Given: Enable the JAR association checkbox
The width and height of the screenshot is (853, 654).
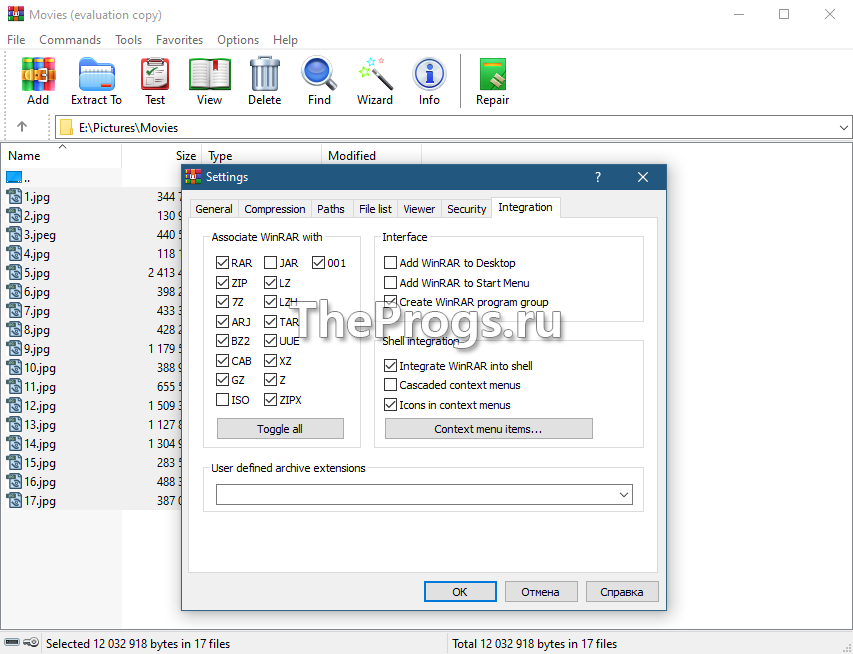Looking at the screenshot, I should pos(270,263).
